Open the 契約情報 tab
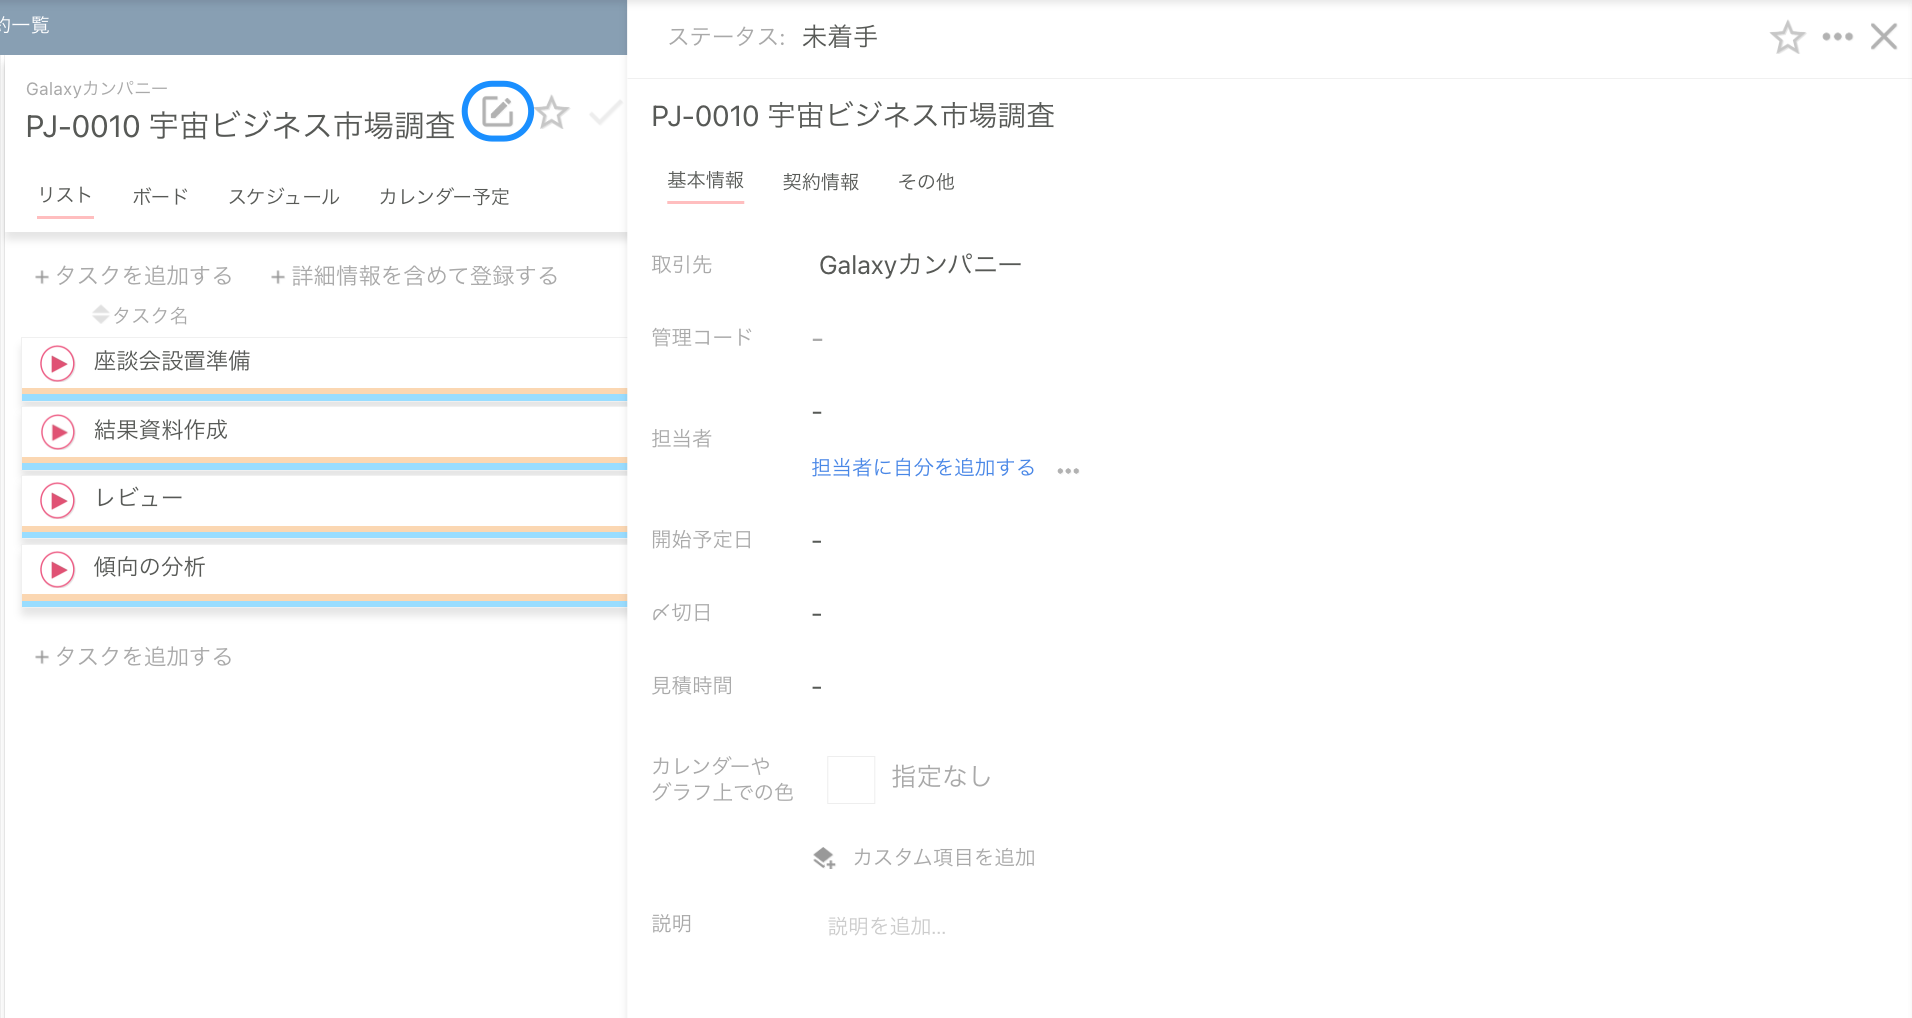 tap(821, 182)
